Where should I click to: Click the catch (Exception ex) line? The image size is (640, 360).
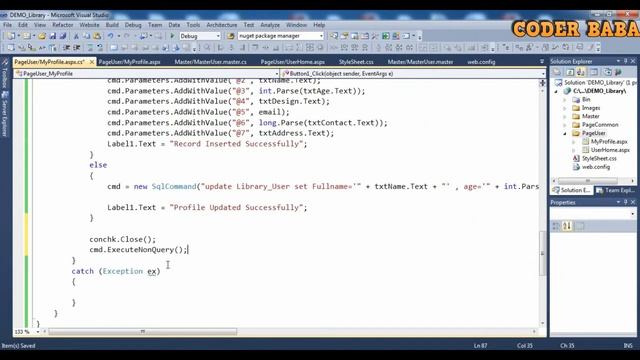(116, 271)
